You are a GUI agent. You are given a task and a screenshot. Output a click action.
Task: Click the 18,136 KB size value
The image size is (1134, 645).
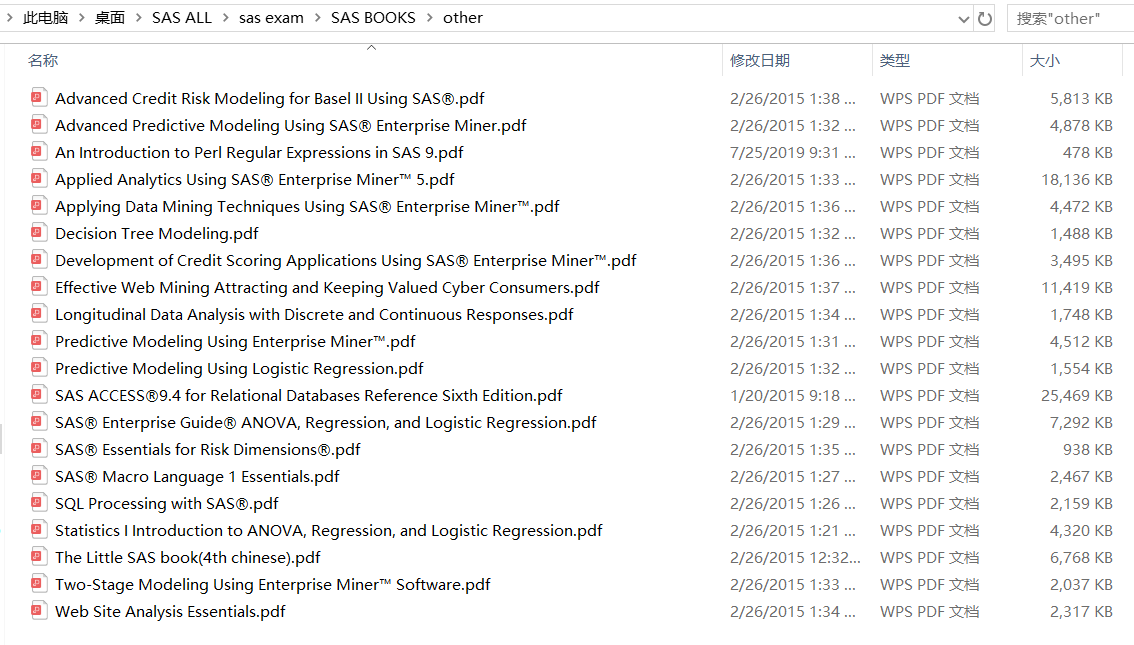1077,179
